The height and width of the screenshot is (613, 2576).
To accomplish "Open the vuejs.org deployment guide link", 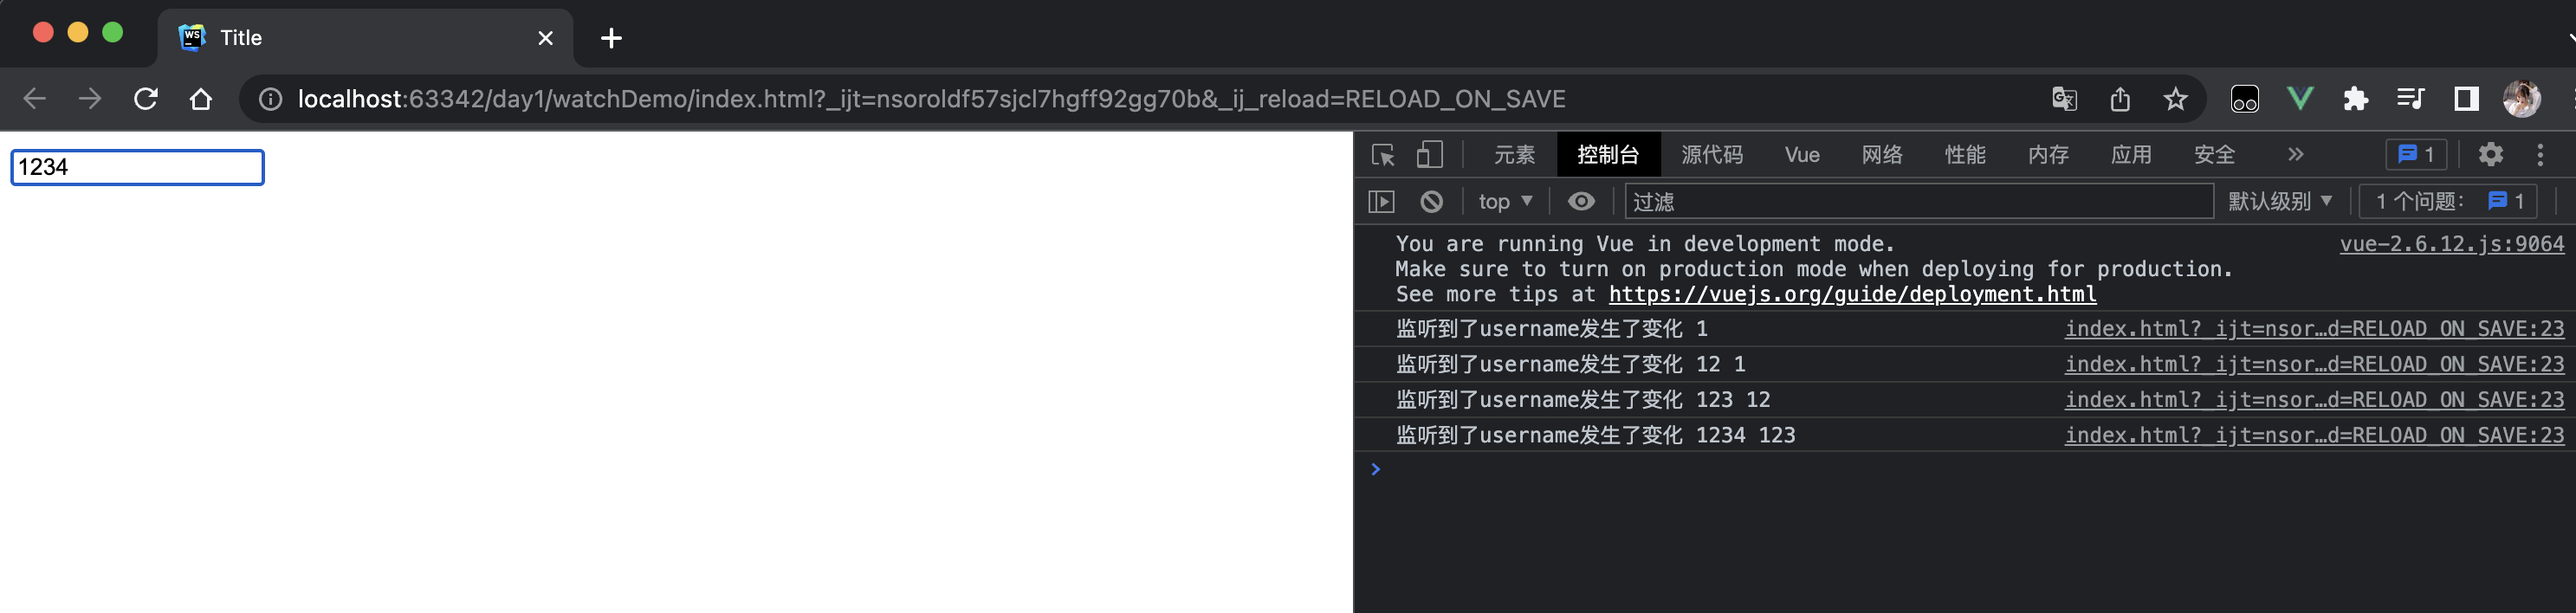I will 1852,295.
